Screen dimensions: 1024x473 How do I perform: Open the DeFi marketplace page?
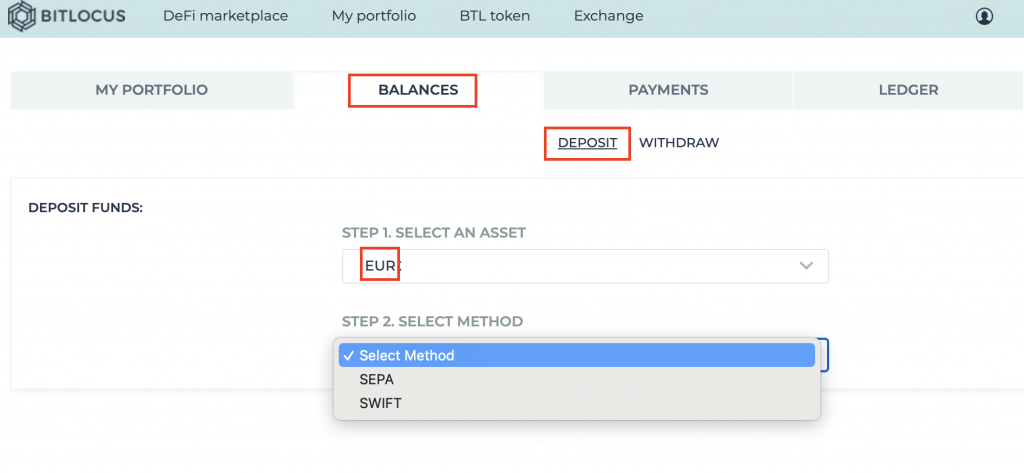pyautogui.click(x=225, y=16)
